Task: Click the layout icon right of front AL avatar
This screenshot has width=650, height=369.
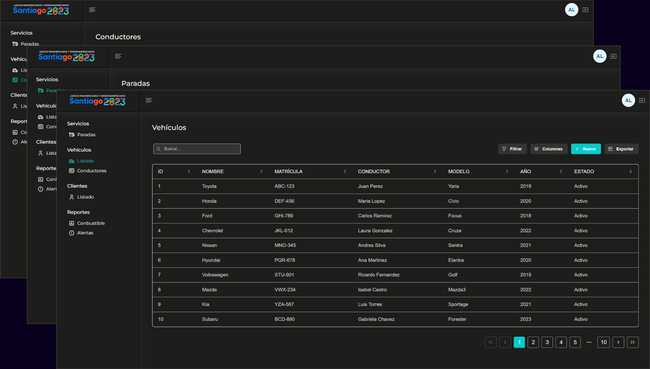Action: (642, 100)
